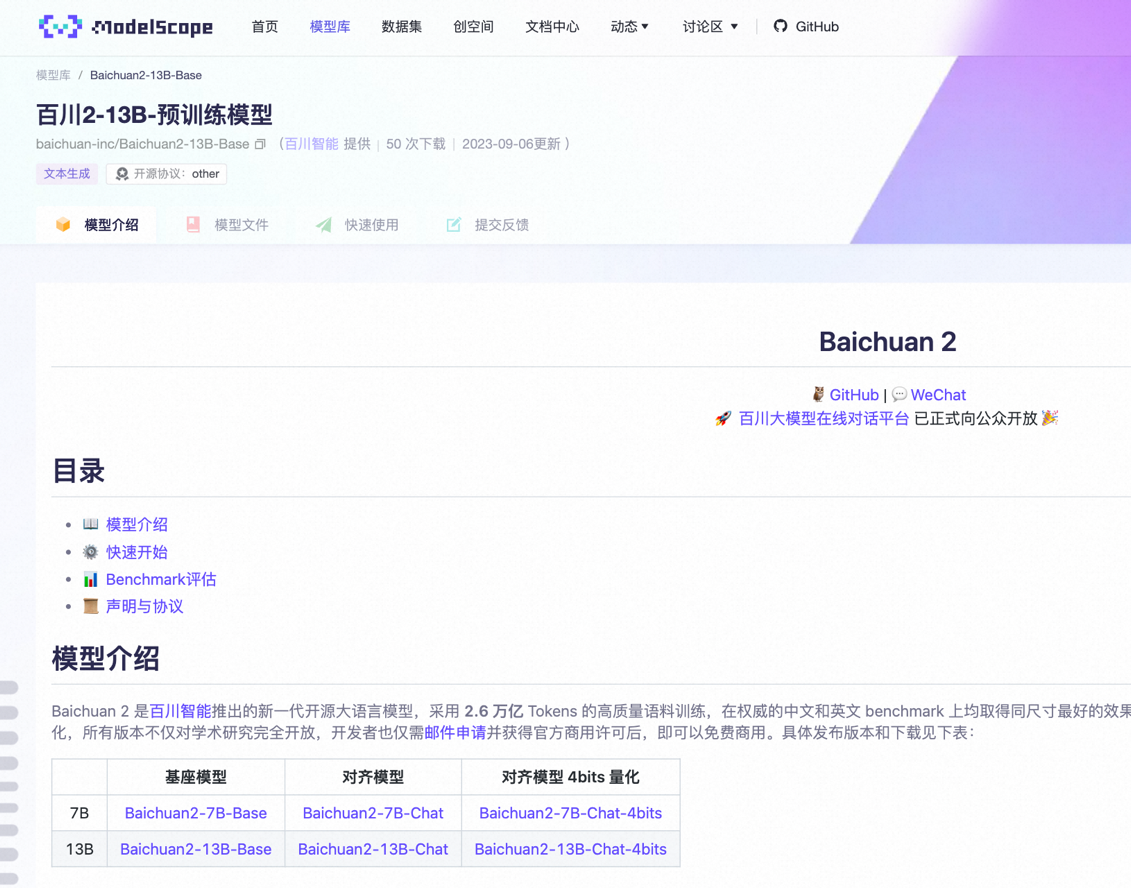Expand the 讨论区 dropdown menu

[710, 27]
